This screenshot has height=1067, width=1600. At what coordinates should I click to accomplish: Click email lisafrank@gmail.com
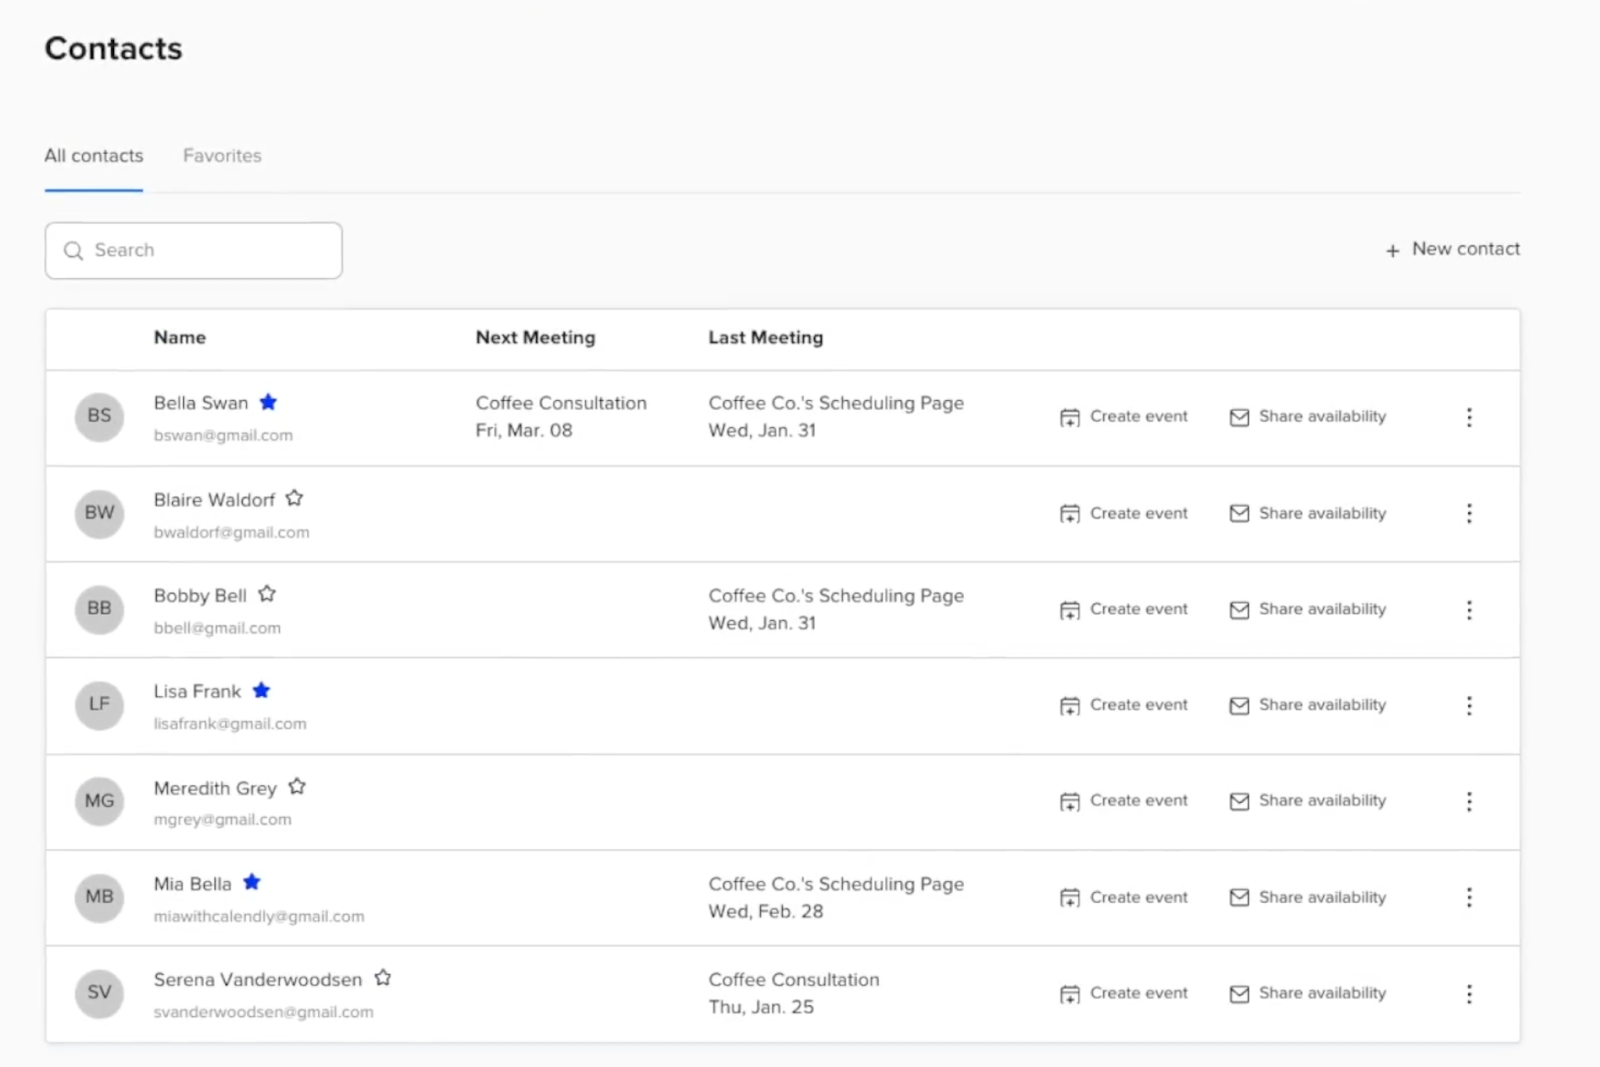pos(230,724)
